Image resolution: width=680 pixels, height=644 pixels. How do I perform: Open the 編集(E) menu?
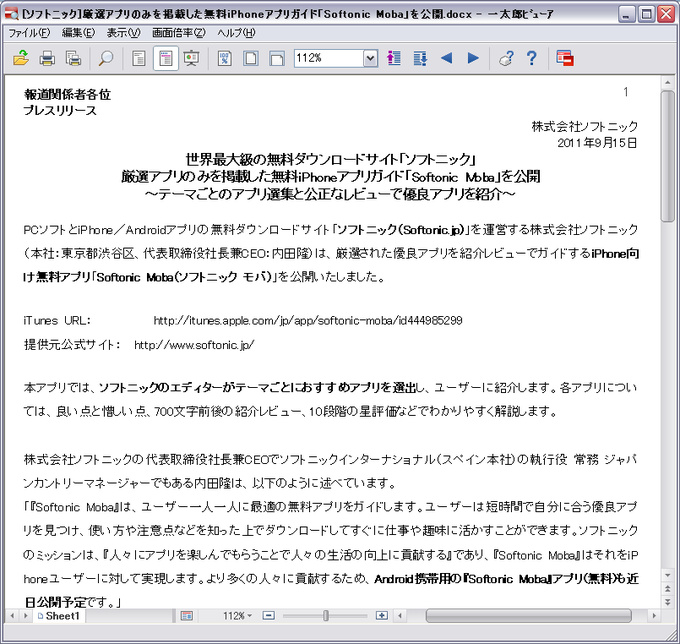[x=78, y=33]
